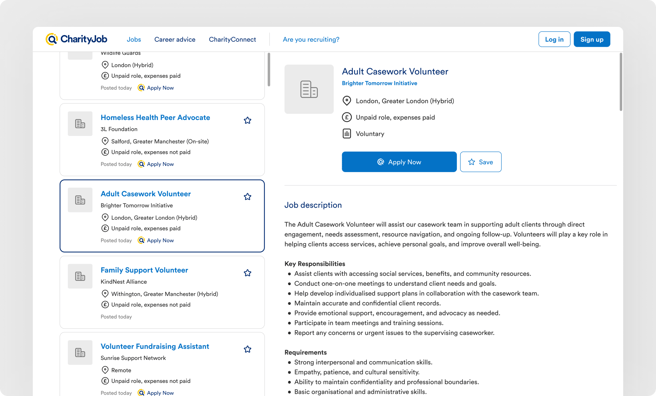Click the Save button in job details
This screenshot has height=396, width=656.
(481, 162)
